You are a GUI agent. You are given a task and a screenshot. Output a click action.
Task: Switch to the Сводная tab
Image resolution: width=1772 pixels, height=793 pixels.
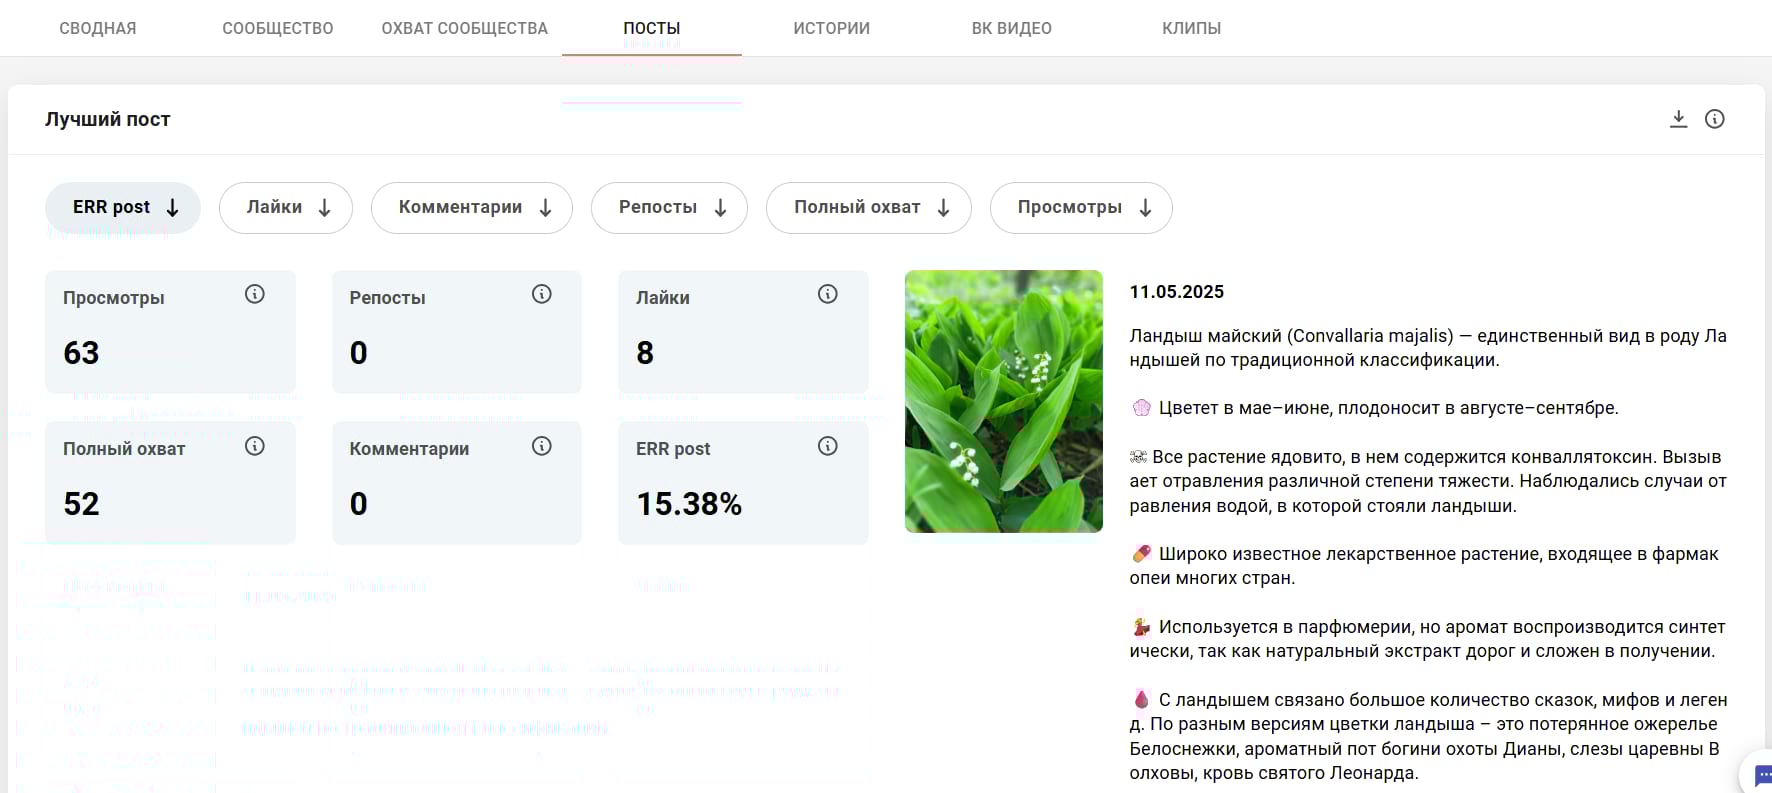click(x=98, y=28)
